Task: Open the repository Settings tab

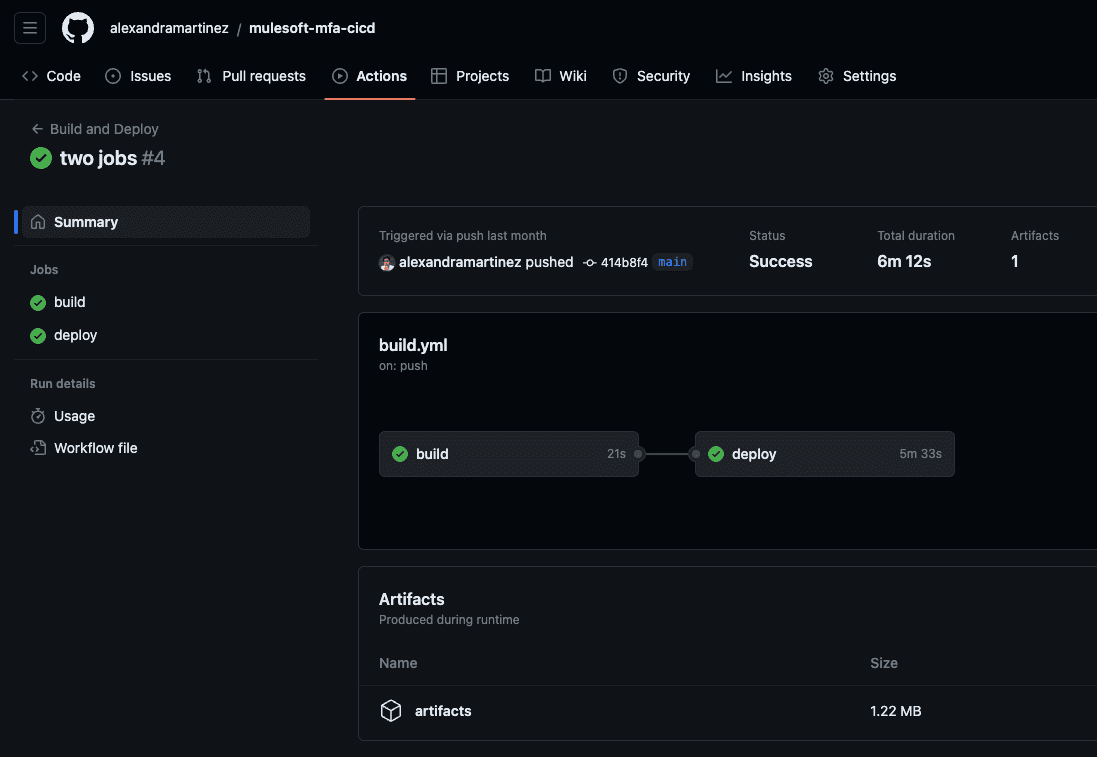Action: 857,76
